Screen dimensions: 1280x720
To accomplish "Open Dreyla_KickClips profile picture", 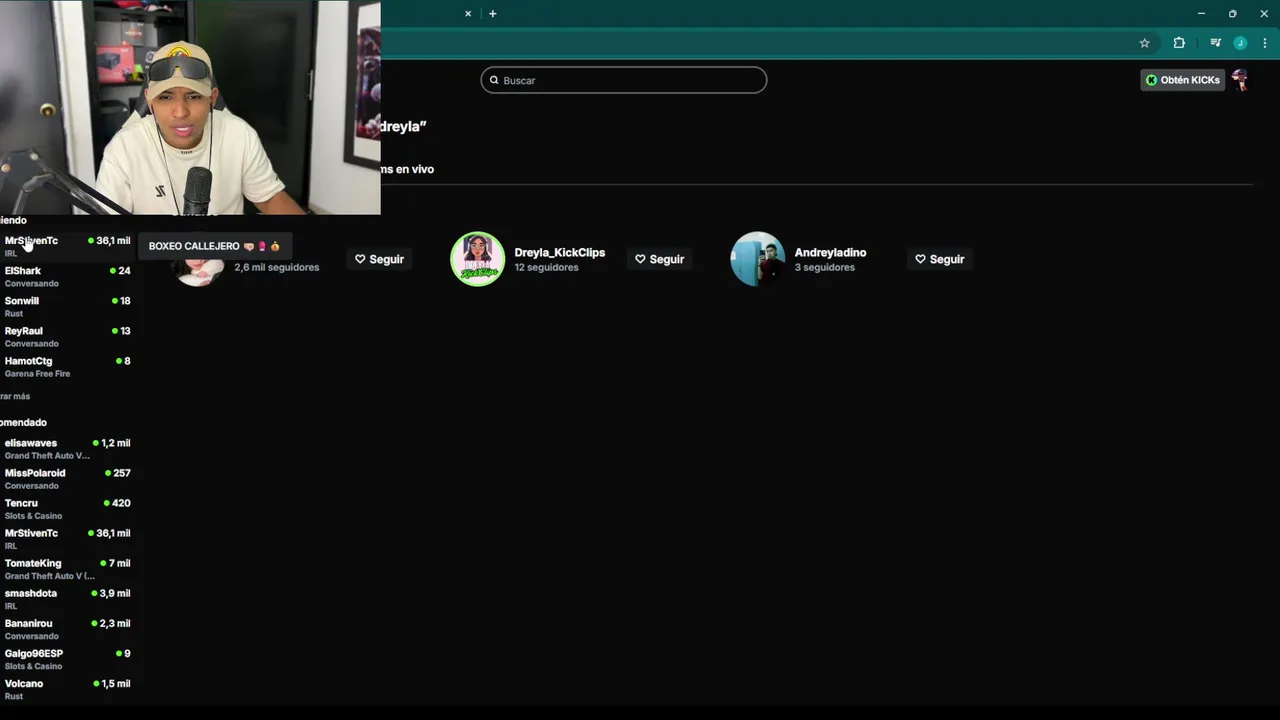I will 477,259.
